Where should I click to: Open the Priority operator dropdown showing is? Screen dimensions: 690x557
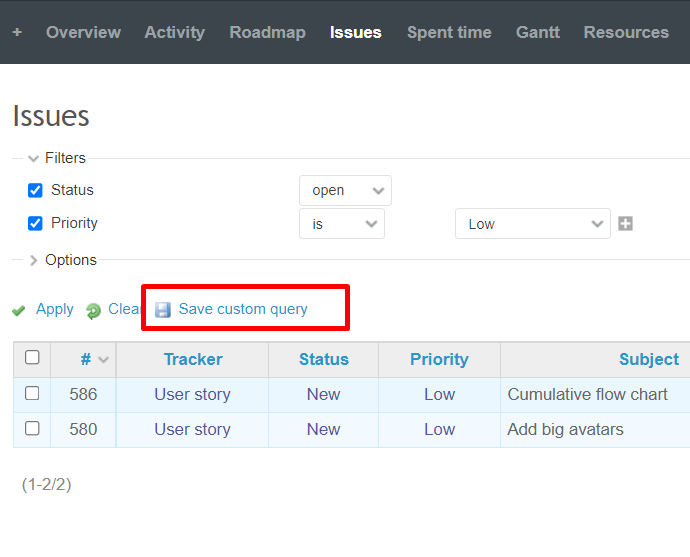(x=341, y=224)
